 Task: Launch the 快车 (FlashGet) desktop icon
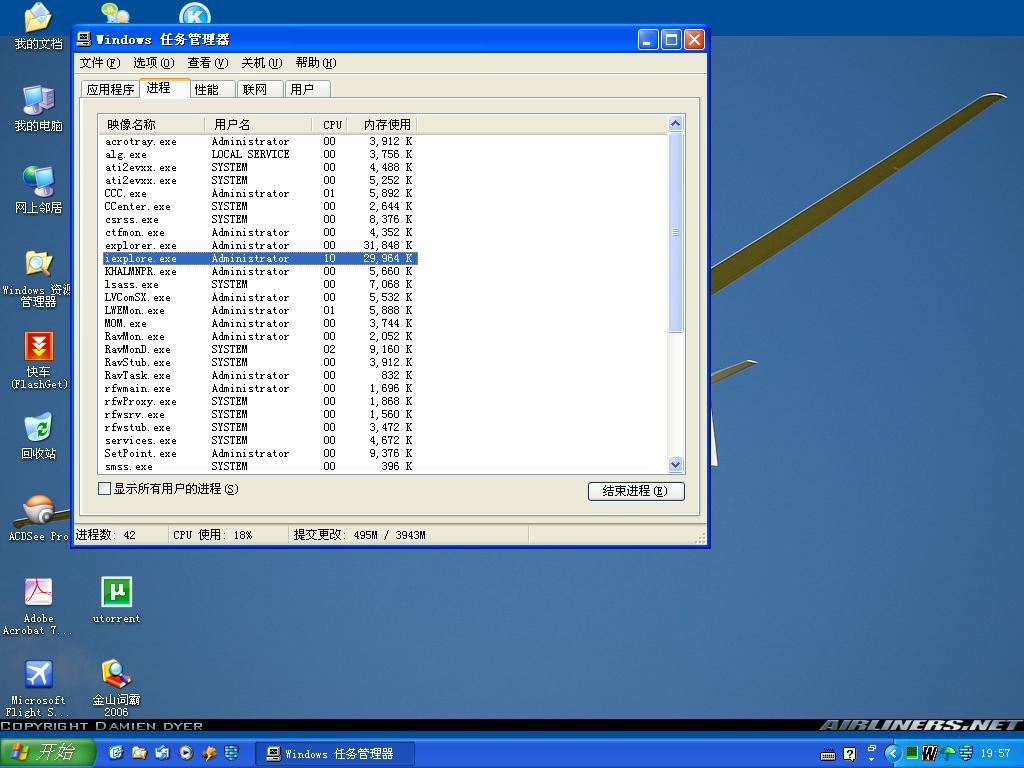38,360
